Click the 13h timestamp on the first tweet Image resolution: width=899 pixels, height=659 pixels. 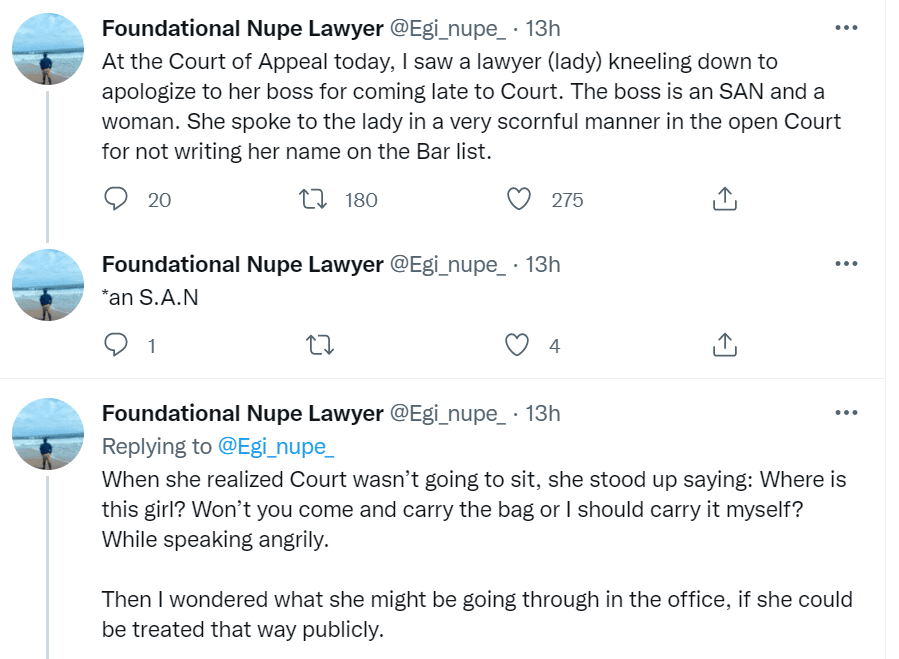pos(543,27)
